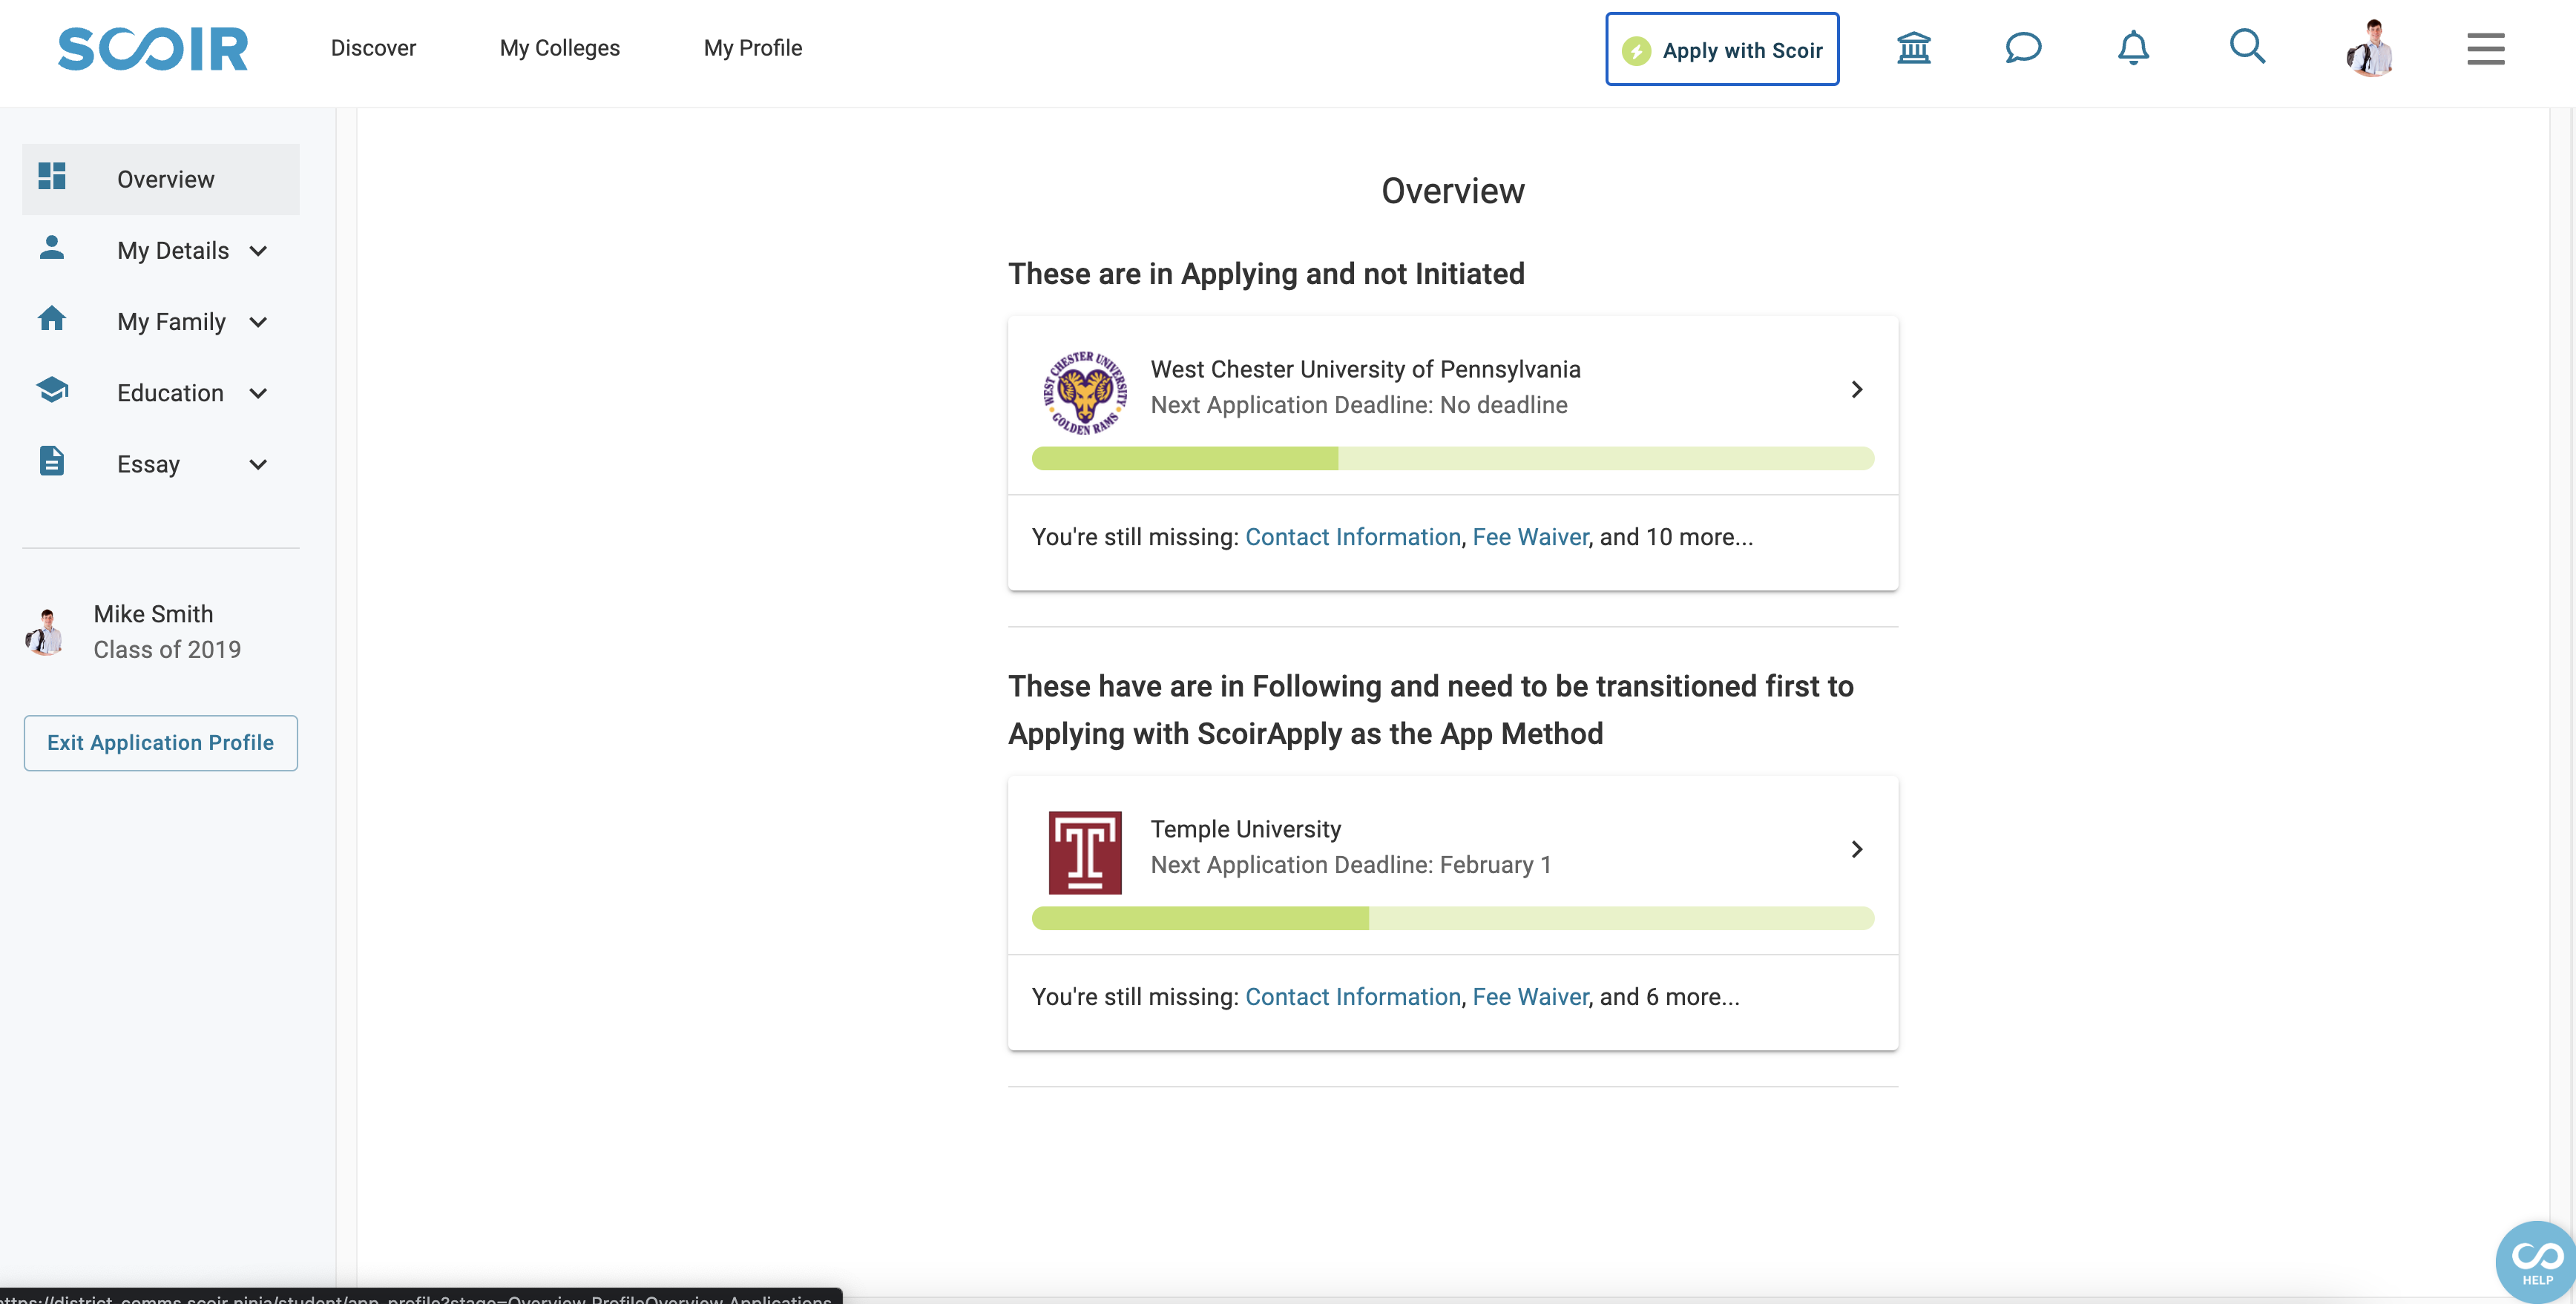Open West Chester University card chevron

[x=1857, y=389]
